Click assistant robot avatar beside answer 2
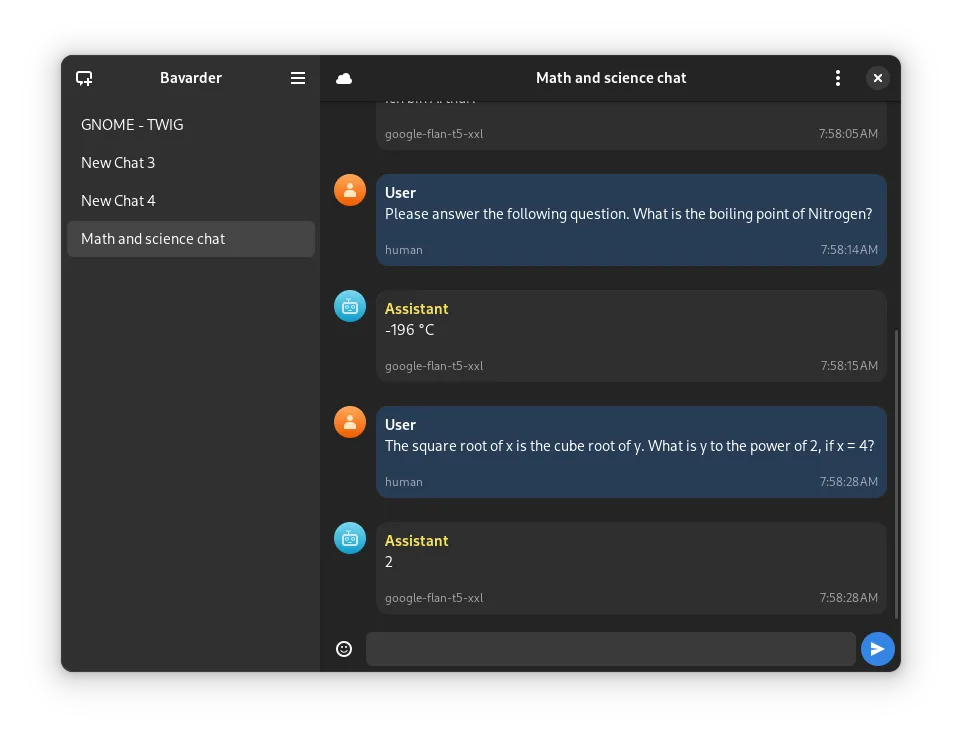Image resolution: width=962 pixels, height=739 pixels. pyautogui.click(x=350, y=538)
